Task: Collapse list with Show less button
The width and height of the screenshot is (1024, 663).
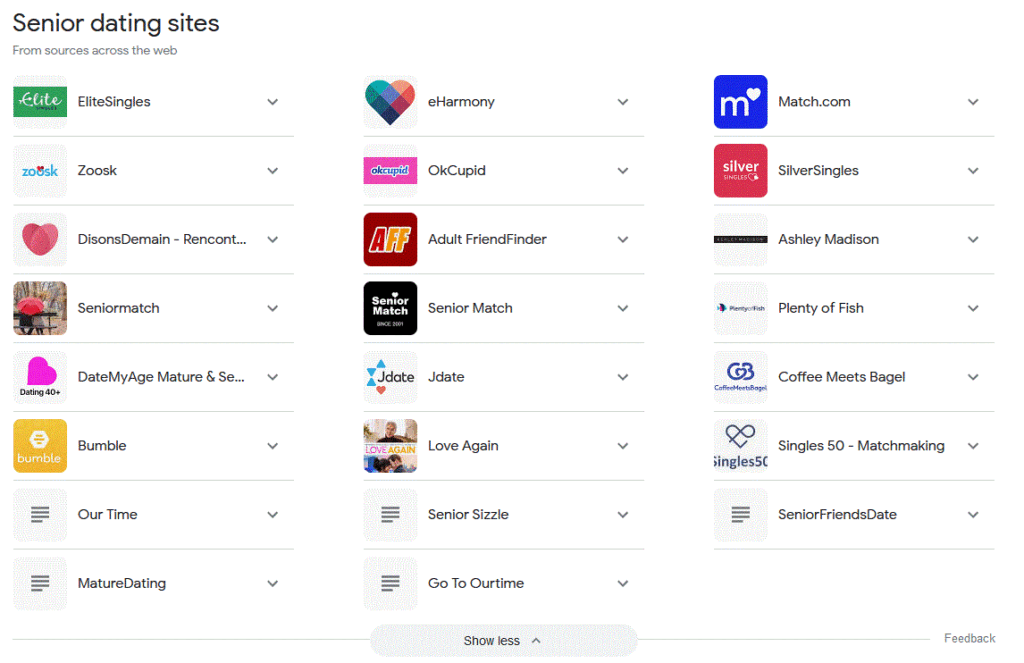Action: pyautogui.click(x=503, y=641)
